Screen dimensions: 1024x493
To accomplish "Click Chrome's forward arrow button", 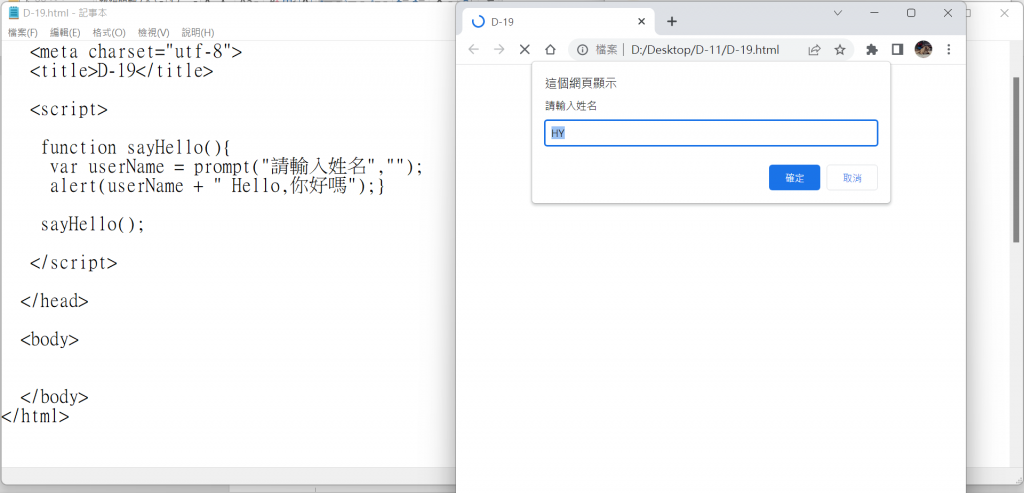I will point(499,50).
